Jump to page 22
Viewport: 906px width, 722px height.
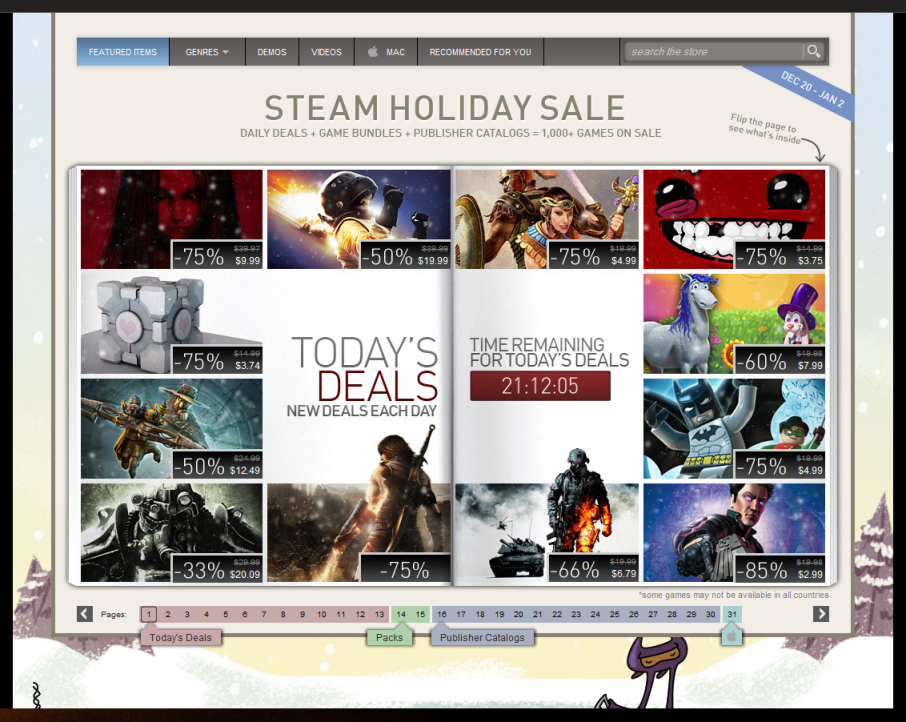click(556, 614)
